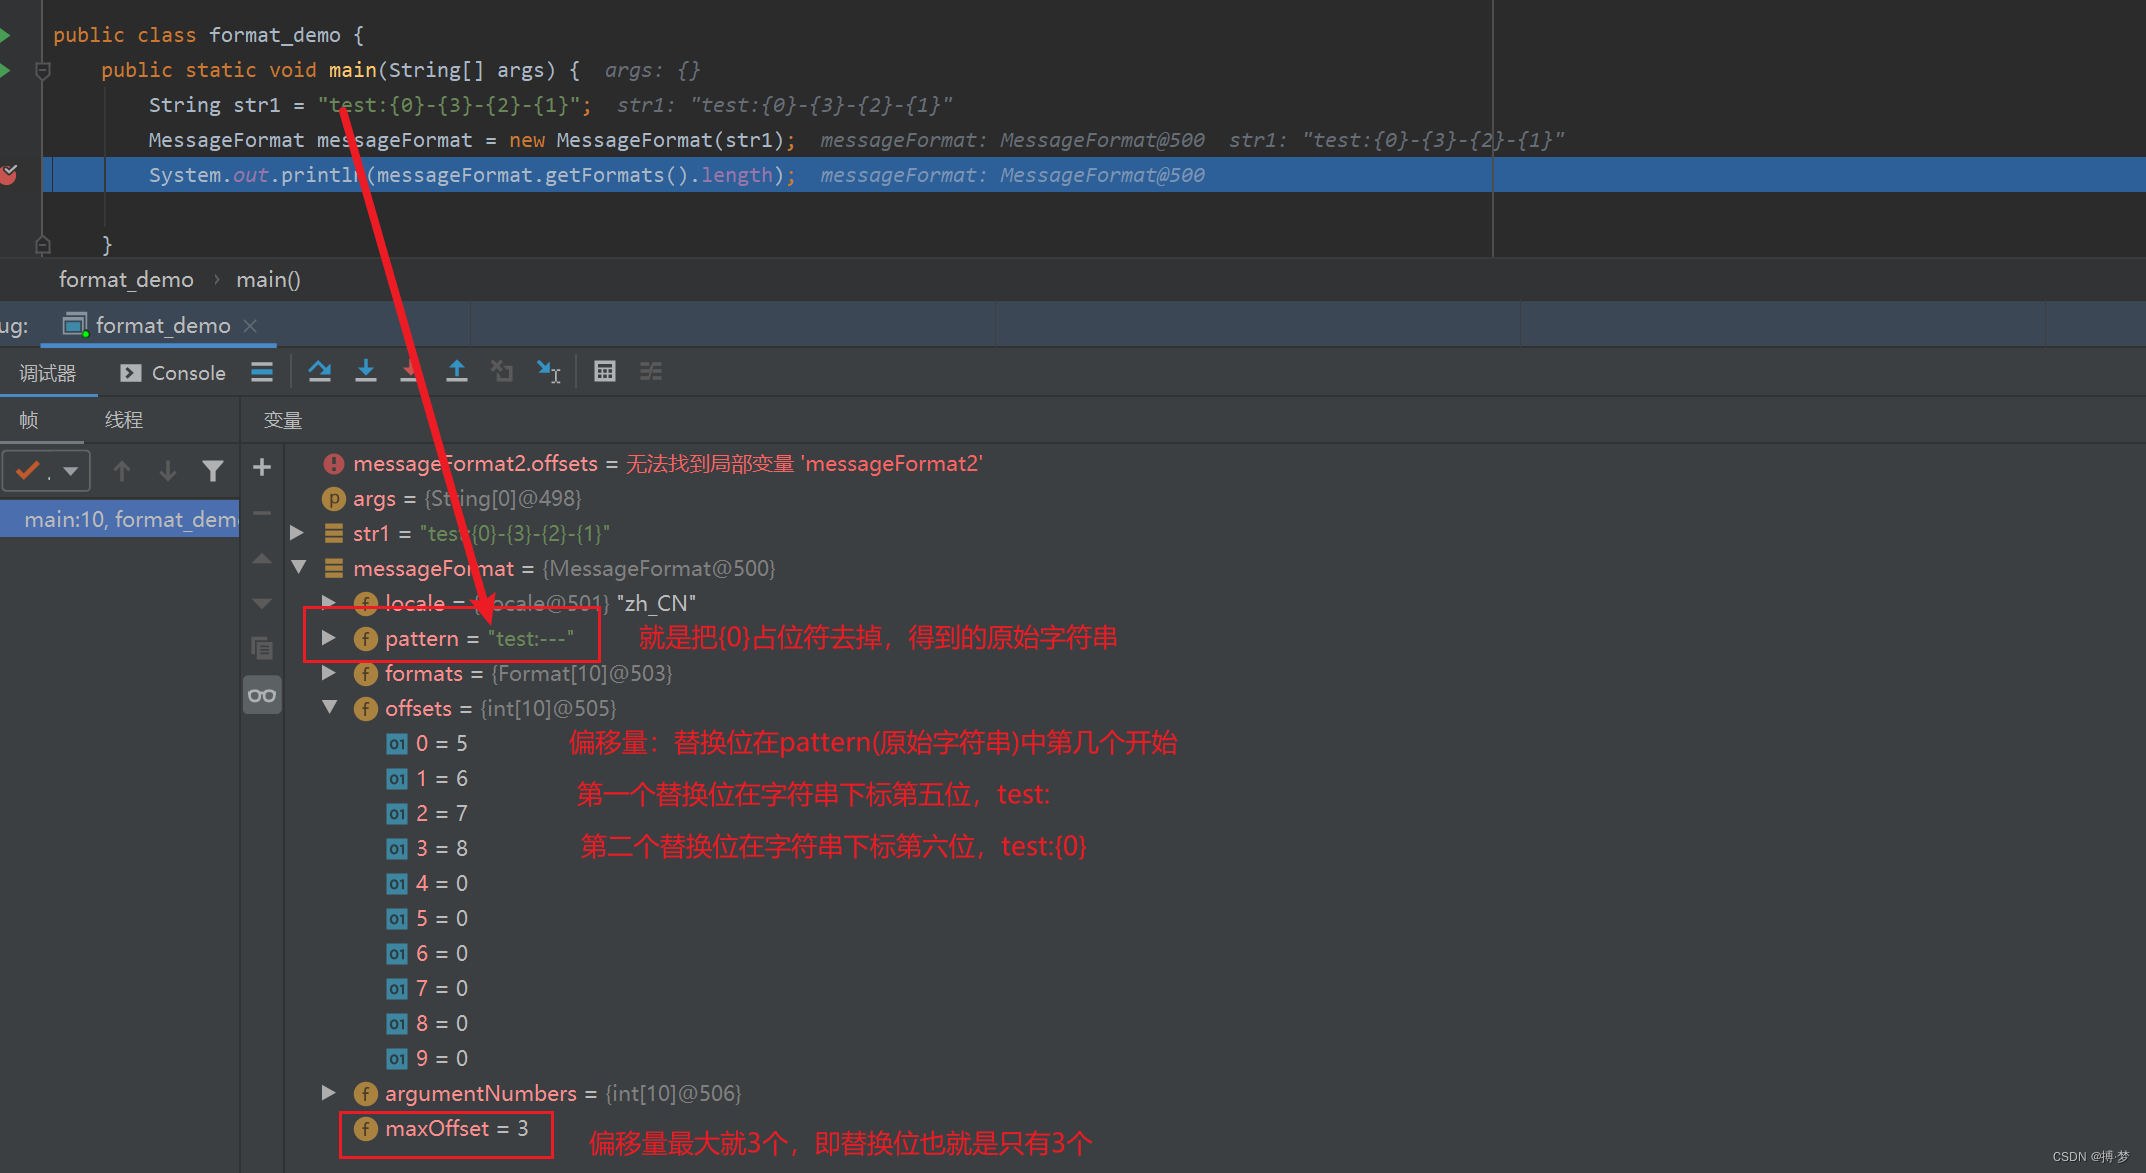This screenshot has width=2146, height=1173.
Task: Click the MessageFormat constructor in the code
Action: pos(634,140)
